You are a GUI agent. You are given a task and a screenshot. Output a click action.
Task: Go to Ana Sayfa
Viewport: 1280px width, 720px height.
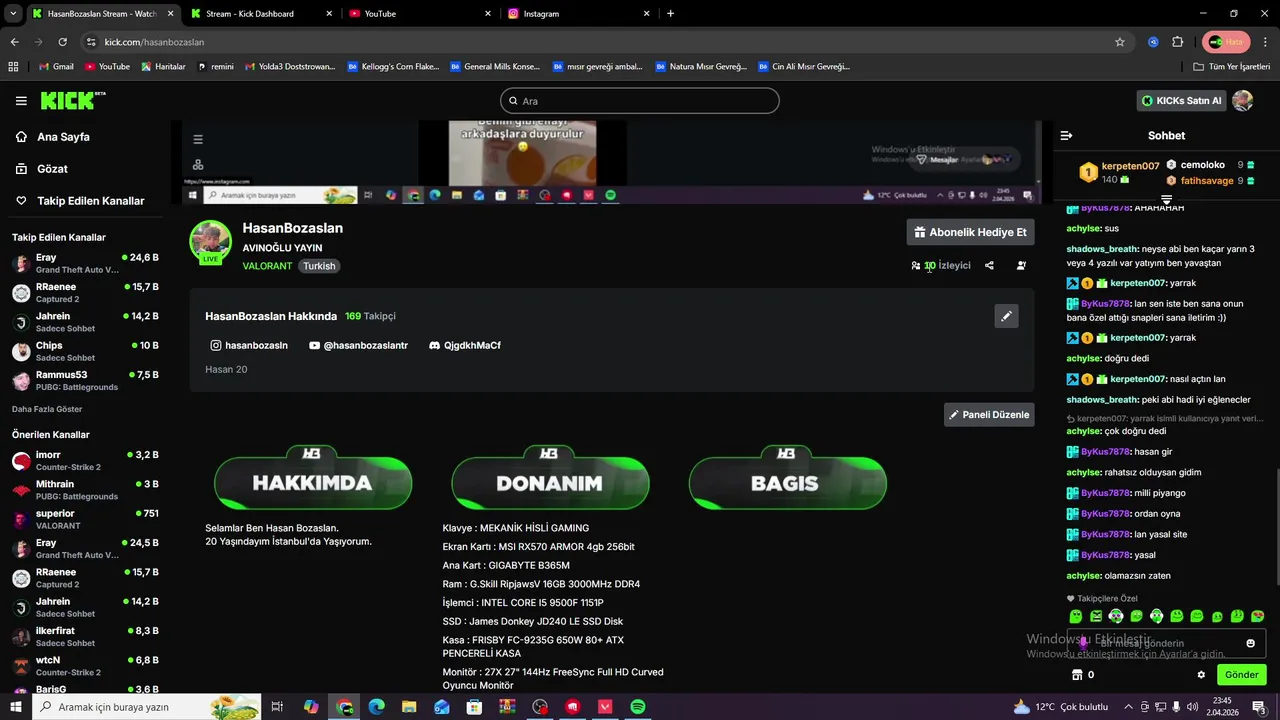[53, 137]
